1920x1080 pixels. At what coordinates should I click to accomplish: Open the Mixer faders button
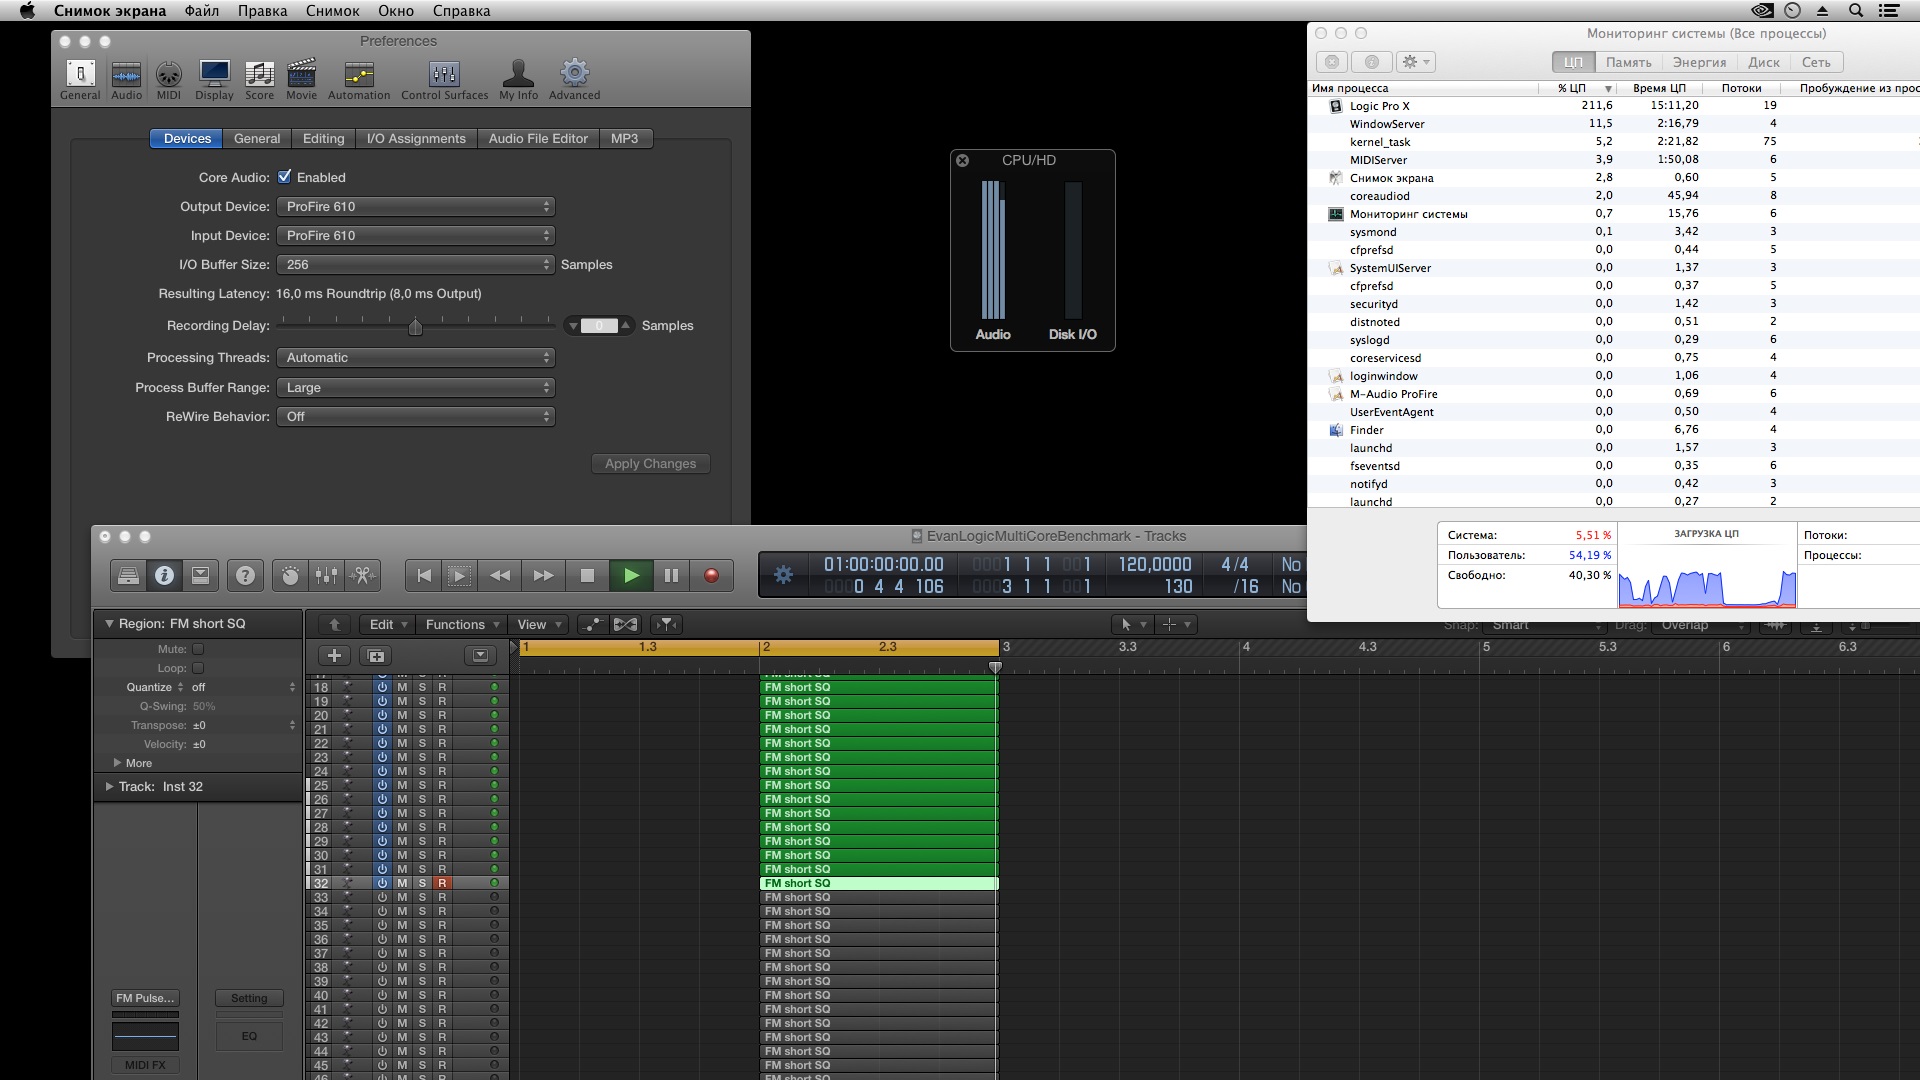pyautogui.click(x=326, y=575)
